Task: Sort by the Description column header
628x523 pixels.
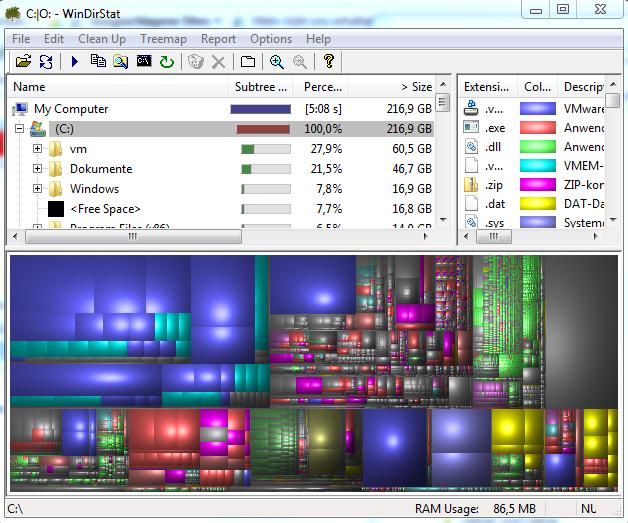Action: [581, 86]
